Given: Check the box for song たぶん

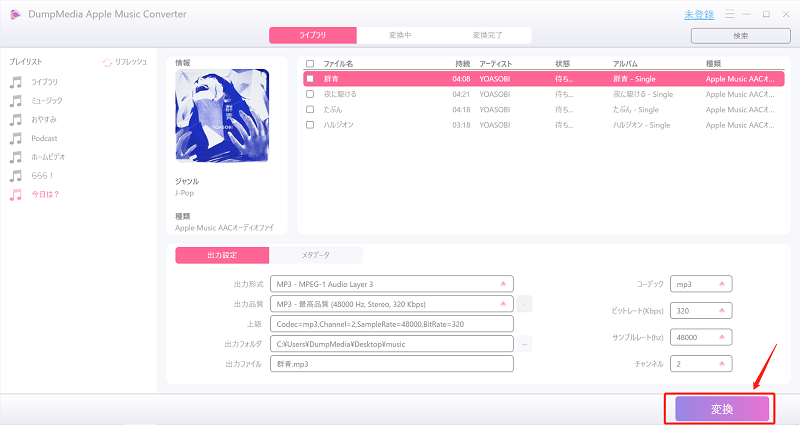Looking at the screenshot, I should [x=310, y=109].
